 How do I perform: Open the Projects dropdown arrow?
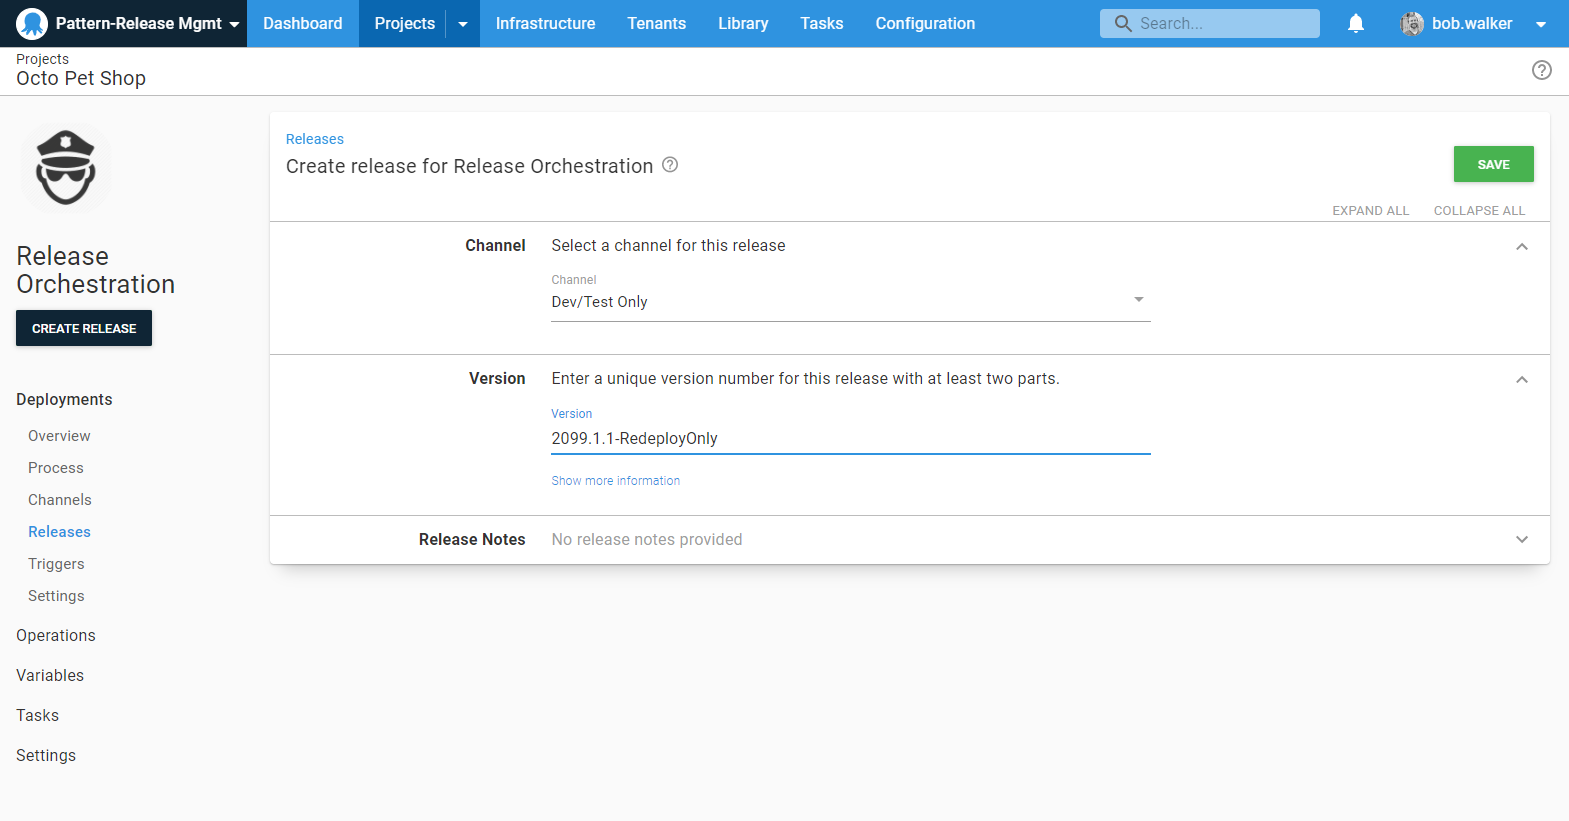tap(462, 24)
